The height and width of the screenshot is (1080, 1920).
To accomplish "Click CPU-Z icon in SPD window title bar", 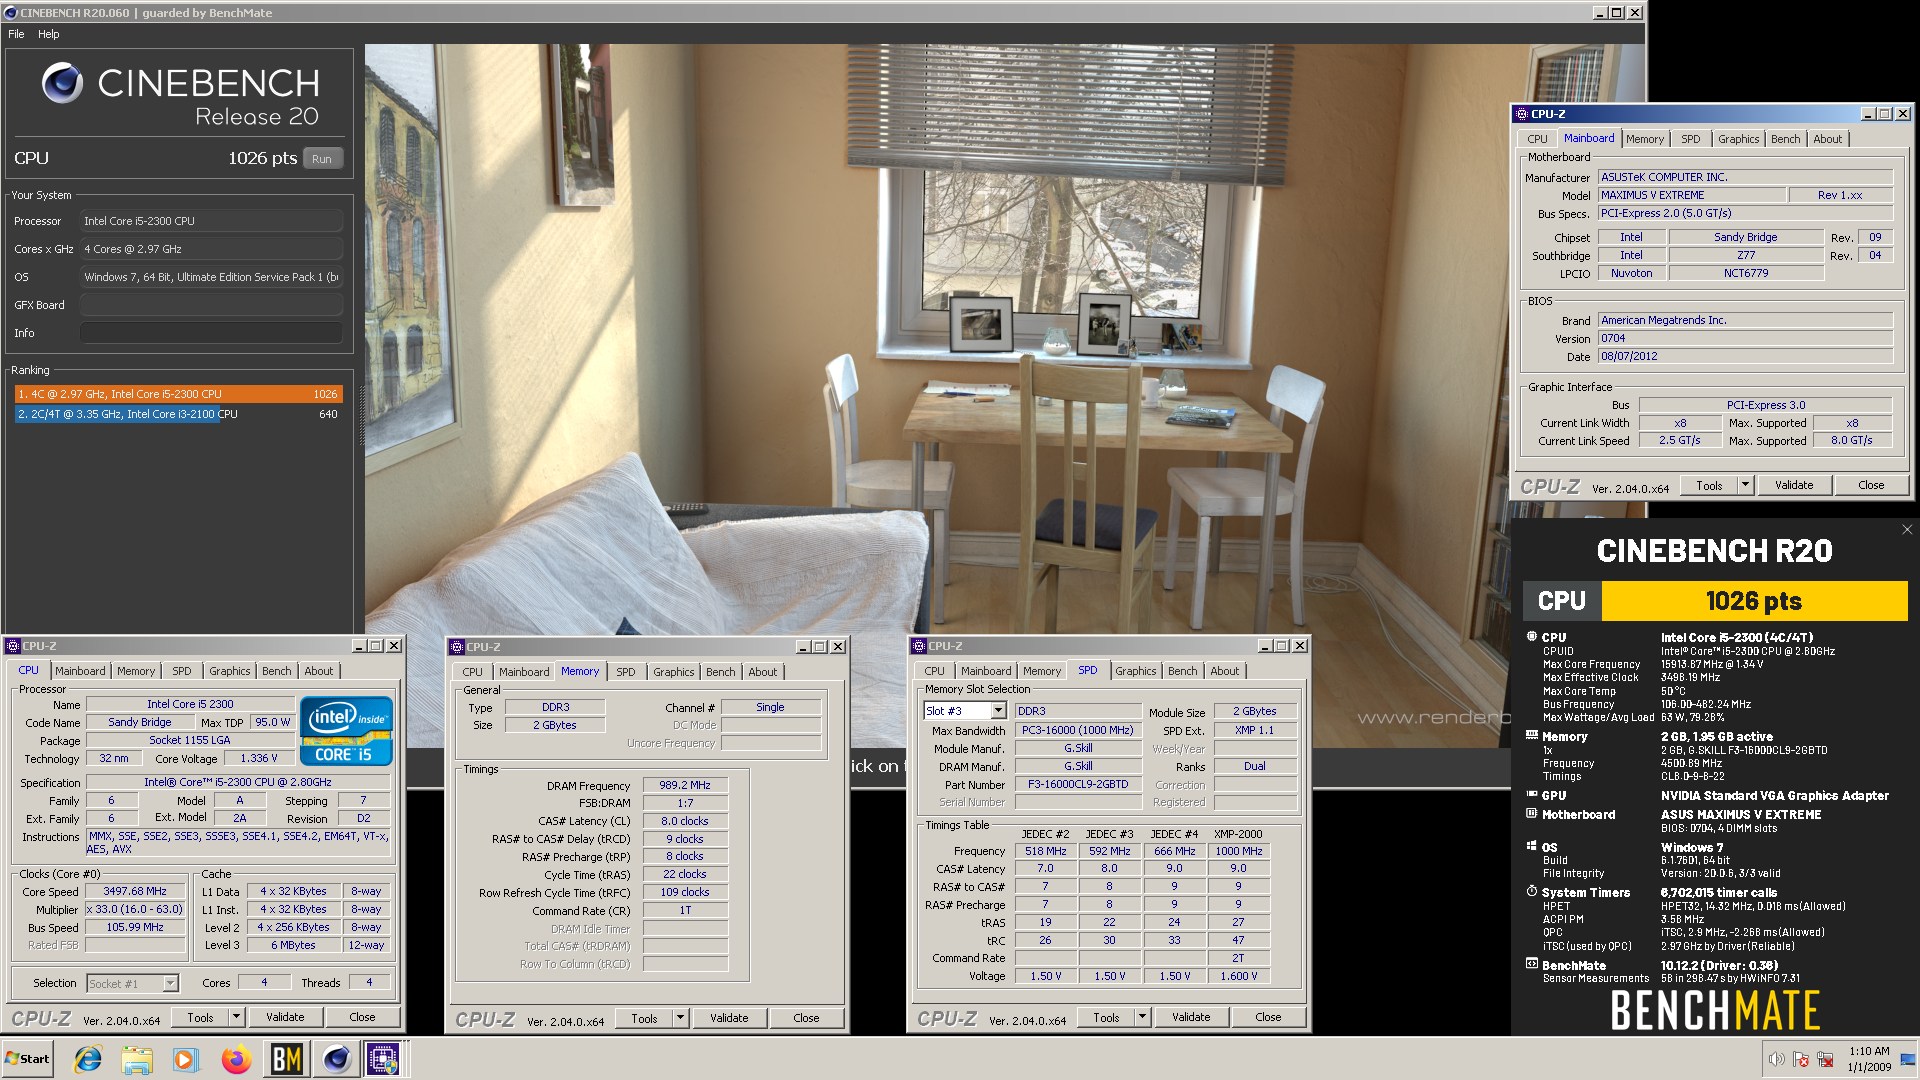I will pyautogui.click(x=918, y=646).
